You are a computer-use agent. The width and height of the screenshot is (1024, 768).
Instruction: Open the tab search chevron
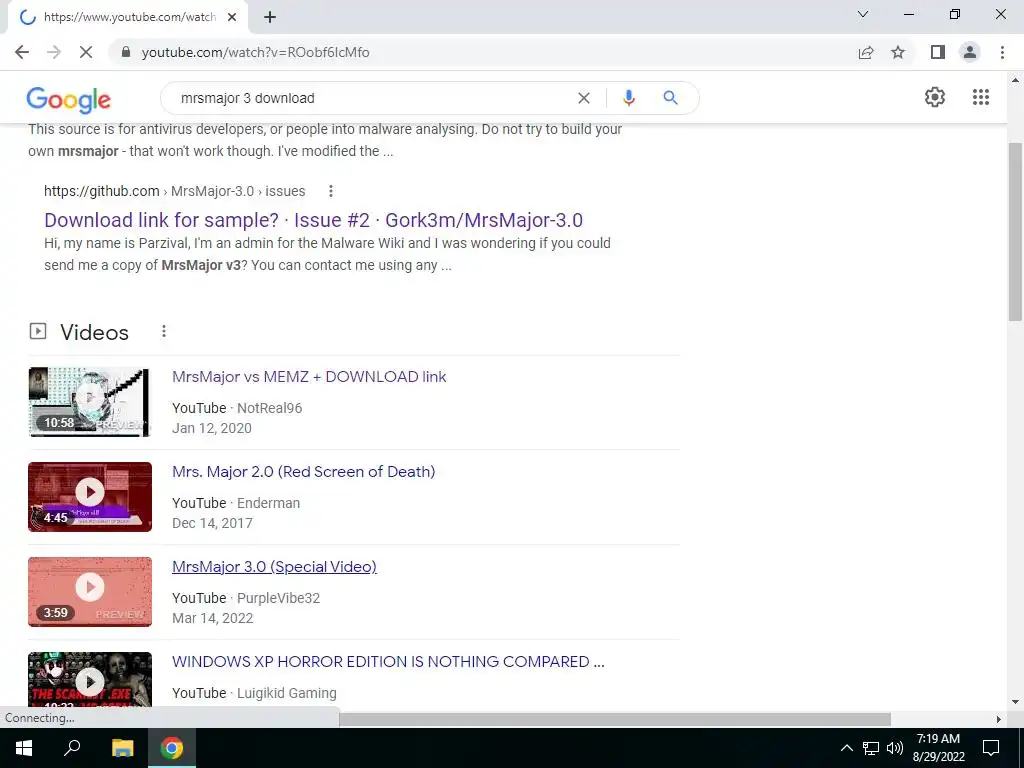point(863,14)
